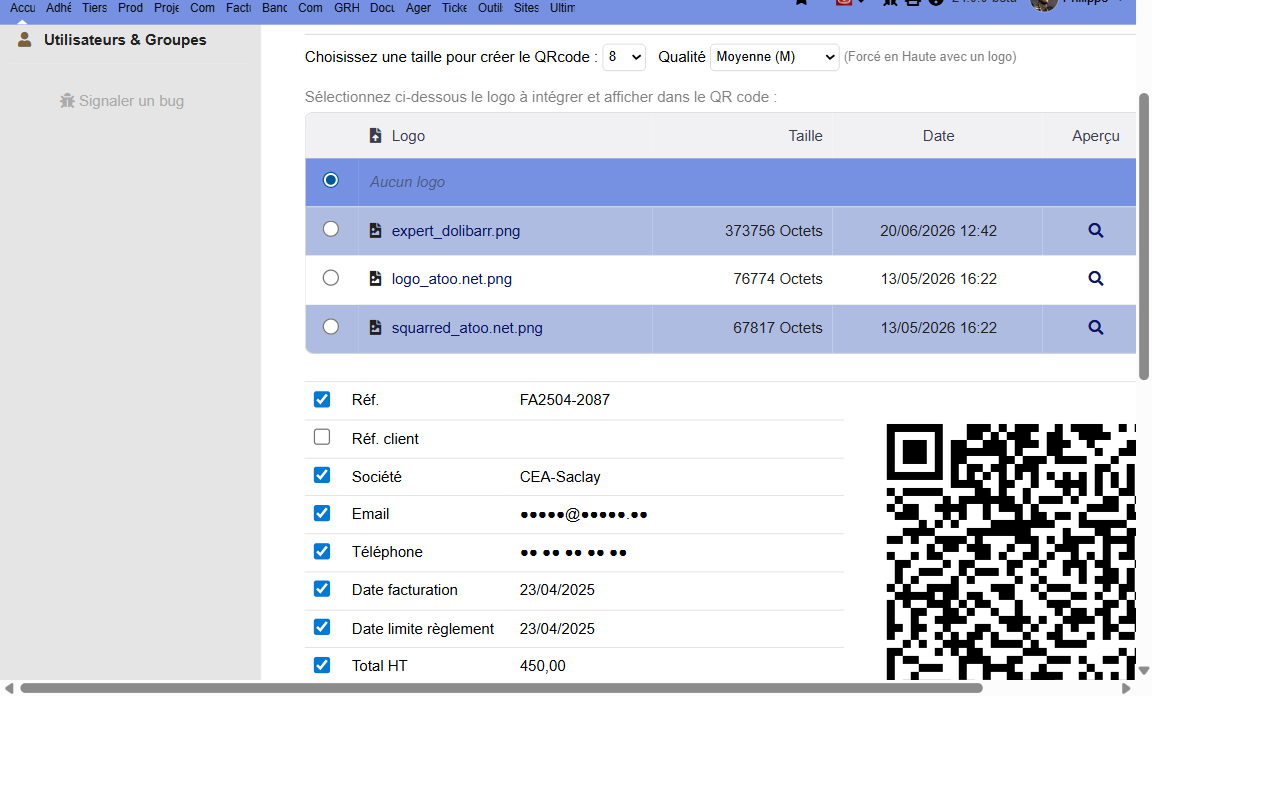Uncheck the Réf. checkbox
This screenshot has width=1281, height=804.
click(x=322, y=399)
